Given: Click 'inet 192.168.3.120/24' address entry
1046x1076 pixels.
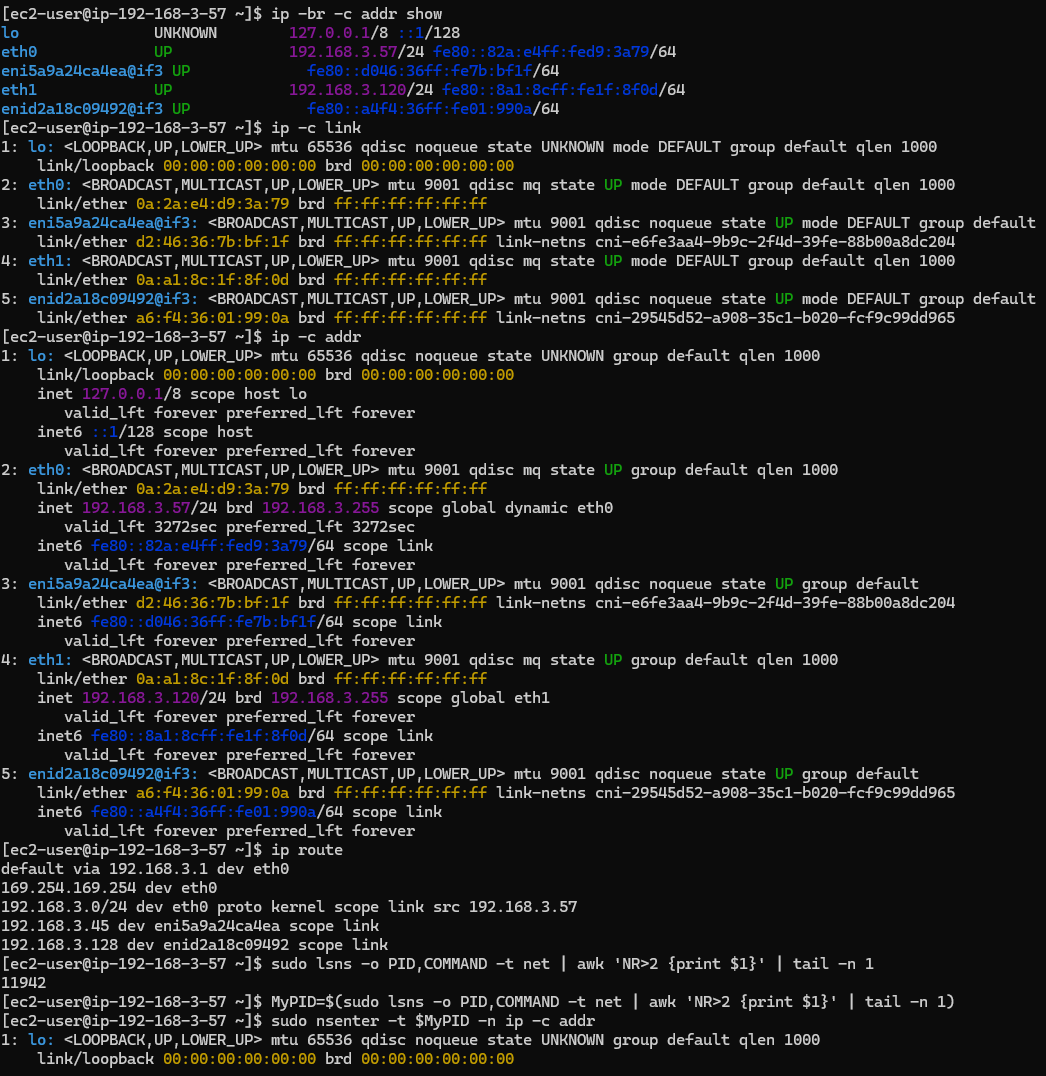Looking at the screenshot, I should pos(132,698).
